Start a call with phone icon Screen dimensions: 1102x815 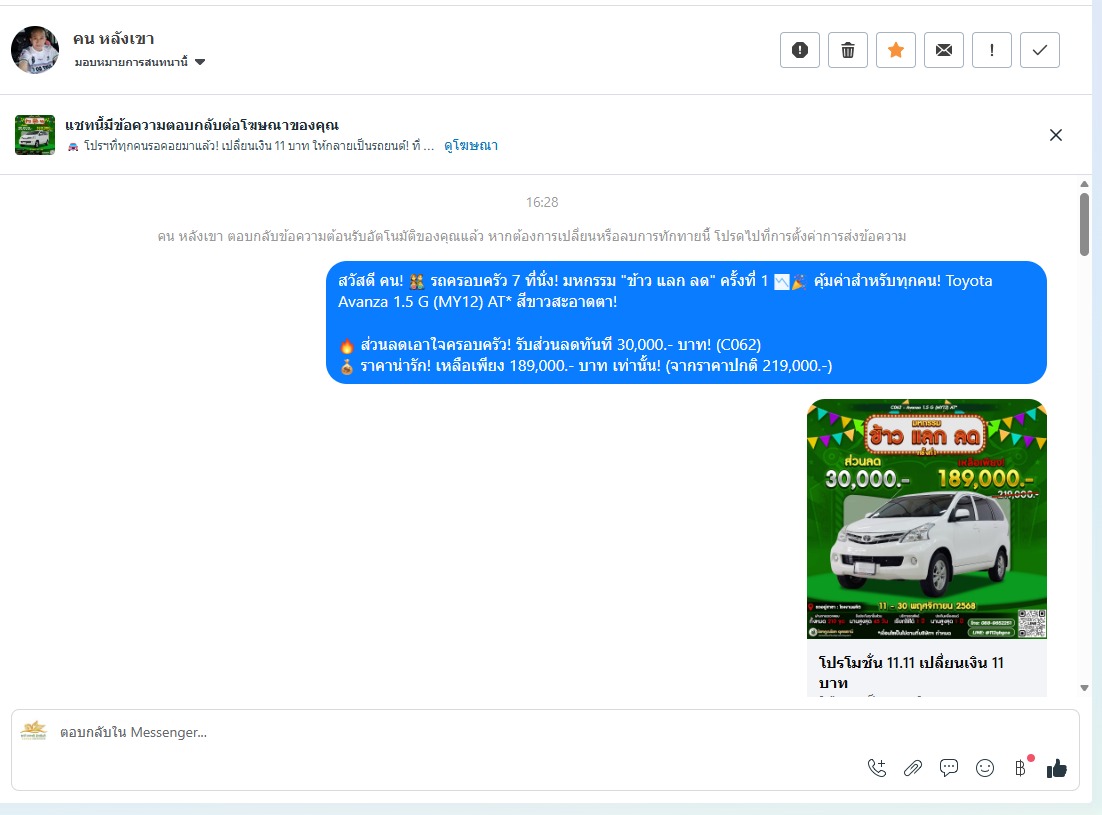(x=876, y=768)
